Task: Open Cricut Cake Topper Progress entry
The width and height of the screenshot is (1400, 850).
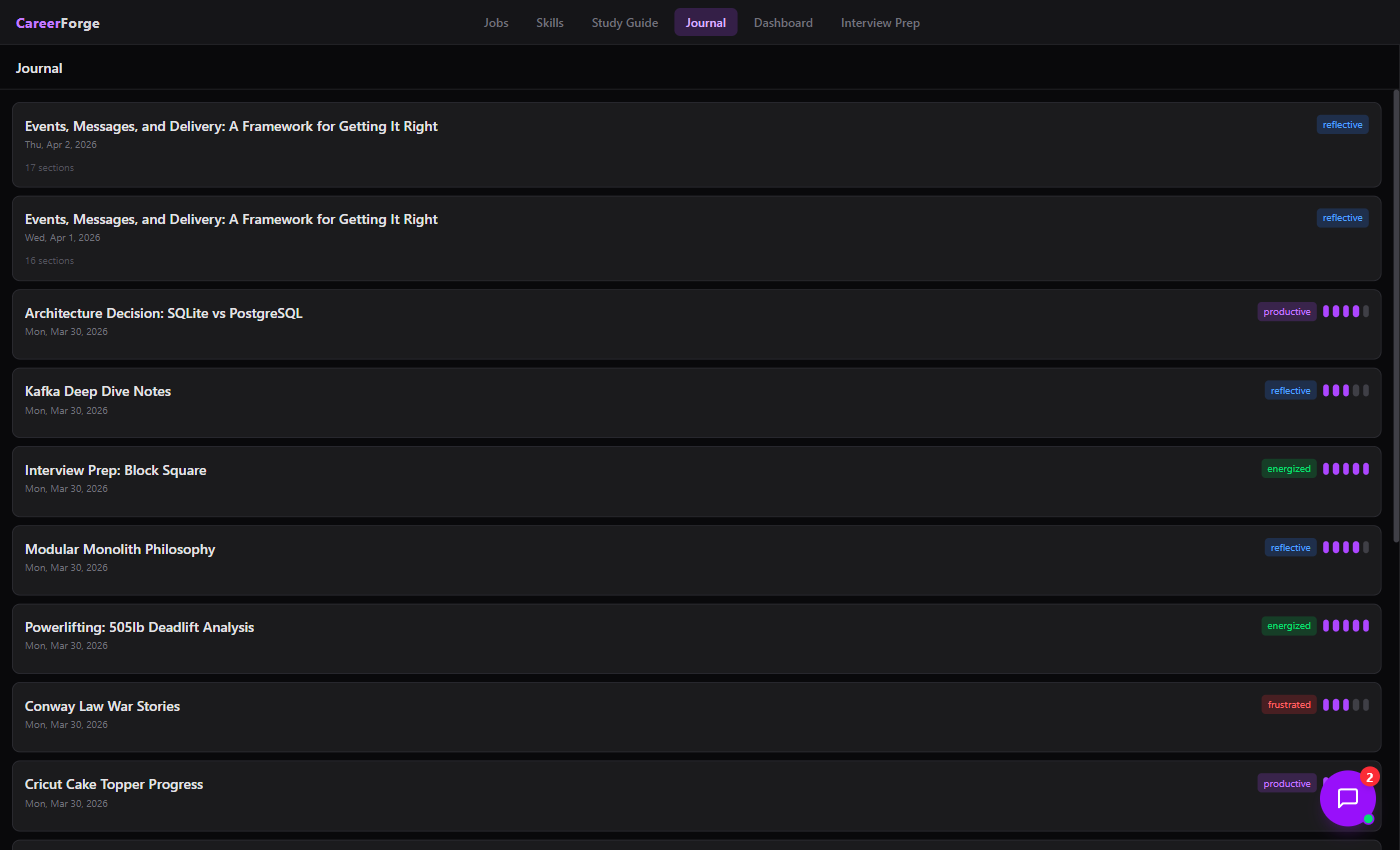Action: click(x=114, y=785)
